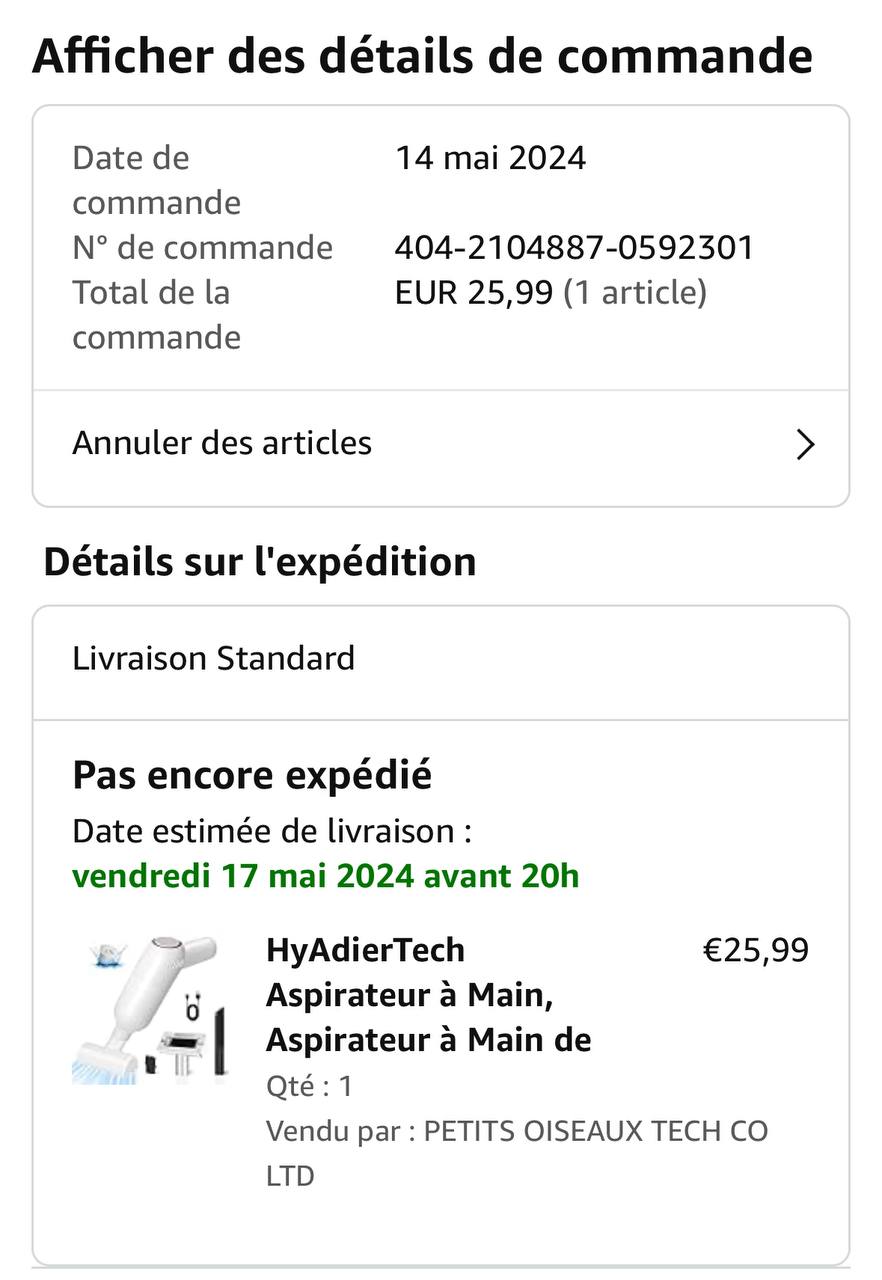The image size is (882, 1280).
Task: Click the €25,99 item price
Action: click(x=755, y=950)
